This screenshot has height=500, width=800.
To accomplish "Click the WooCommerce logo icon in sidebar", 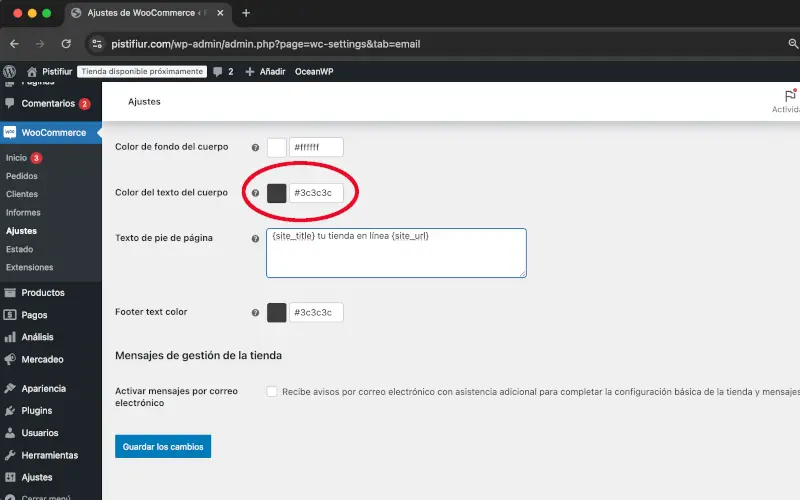I will pos(10,133).
